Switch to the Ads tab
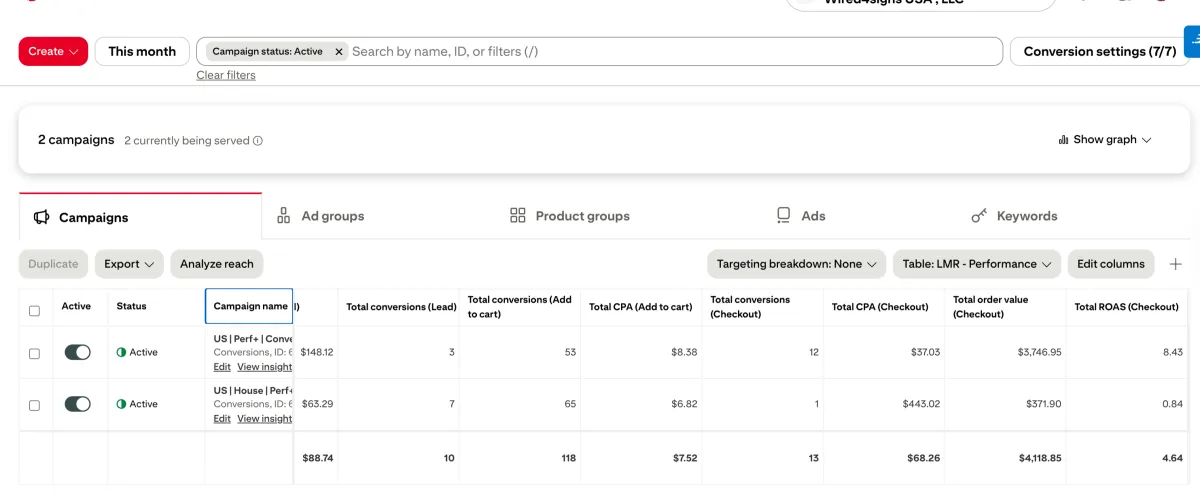The height and width of the screenshot is (495, 1200). coord(801,216)
